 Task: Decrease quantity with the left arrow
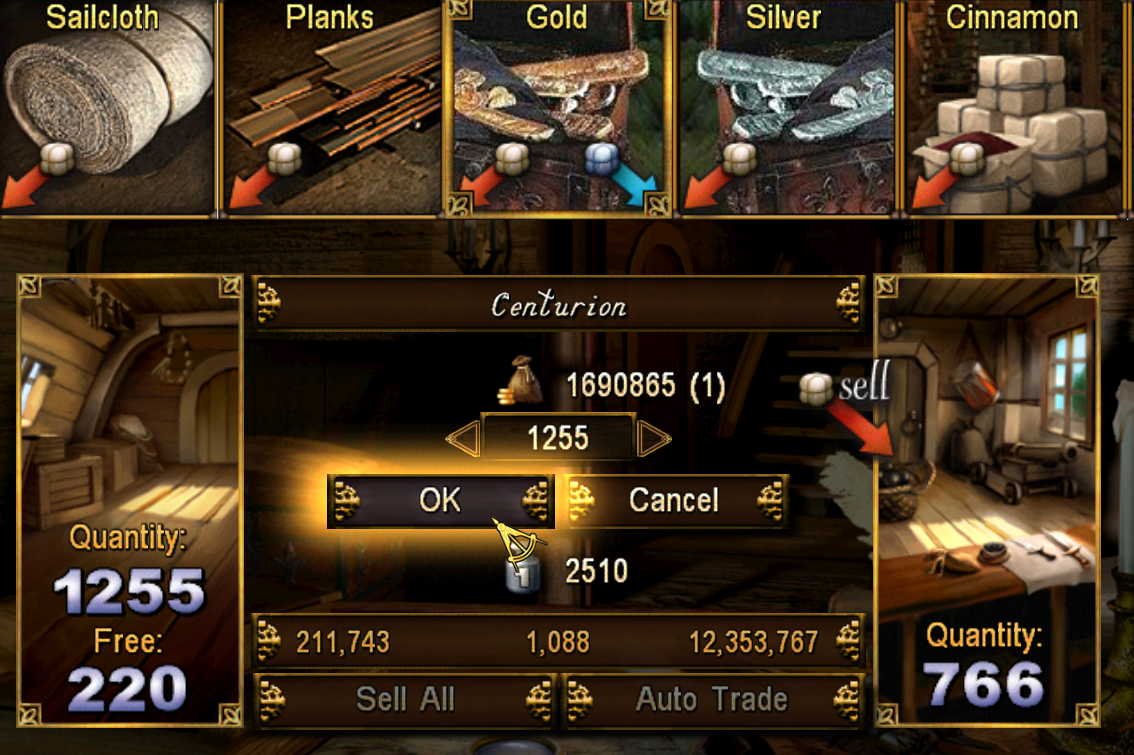click(x=463, y=439)
